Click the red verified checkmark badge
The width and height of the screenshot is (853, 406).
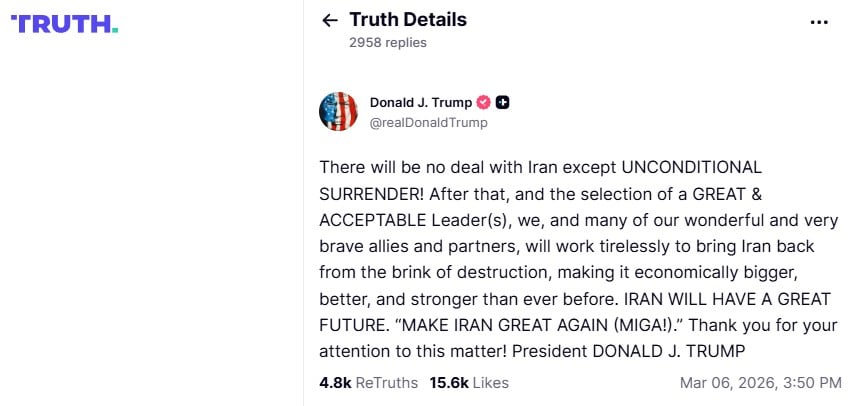pyautogui.click(x=483, y=103)
